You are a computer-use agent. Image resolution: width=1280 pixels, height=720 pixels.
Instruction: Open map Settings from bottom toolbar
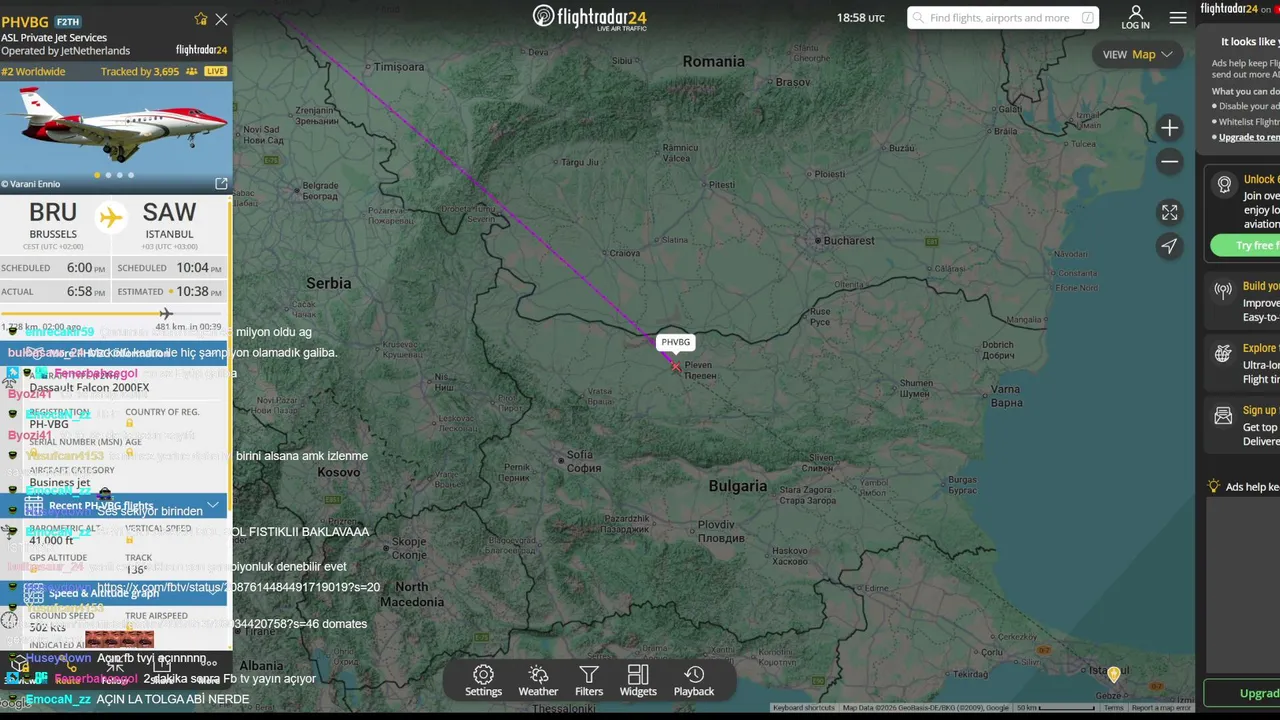tap(483, 681)
